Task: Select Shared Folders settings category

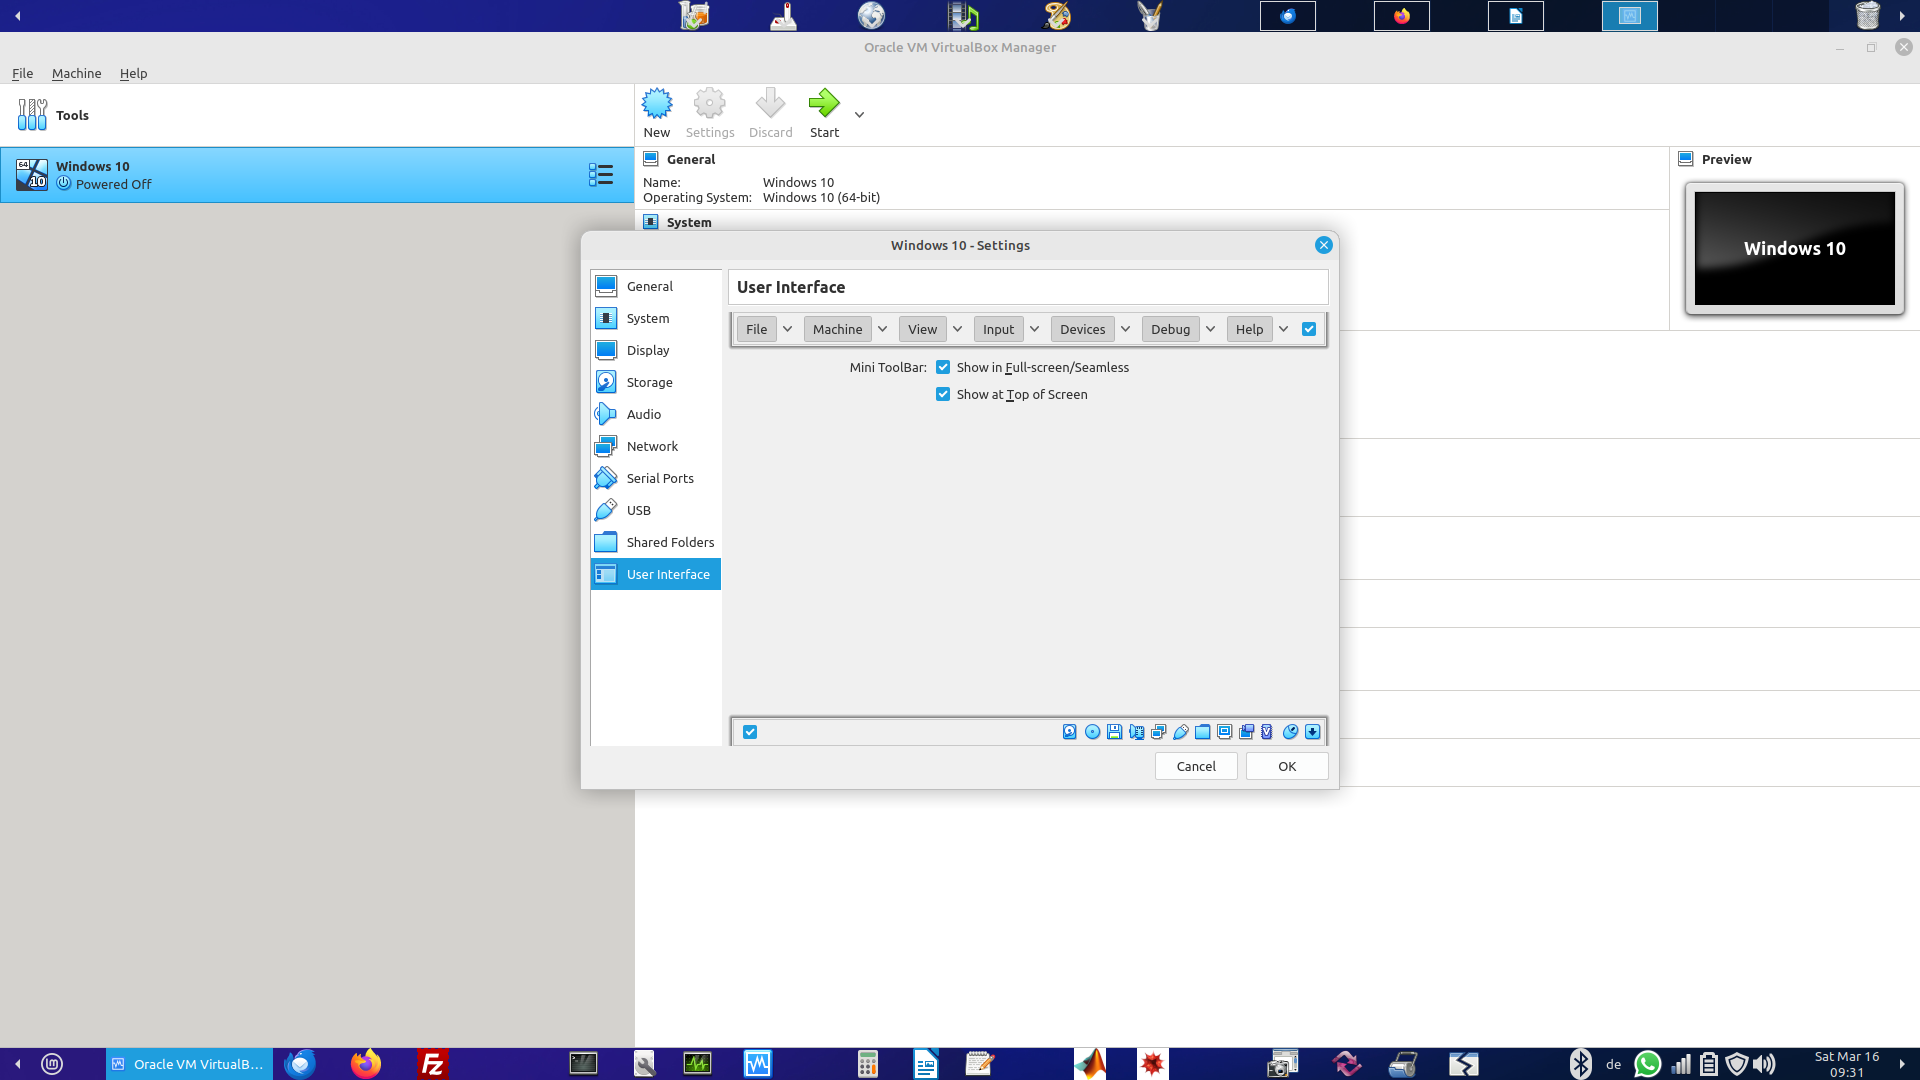Action: coord(656,542)
